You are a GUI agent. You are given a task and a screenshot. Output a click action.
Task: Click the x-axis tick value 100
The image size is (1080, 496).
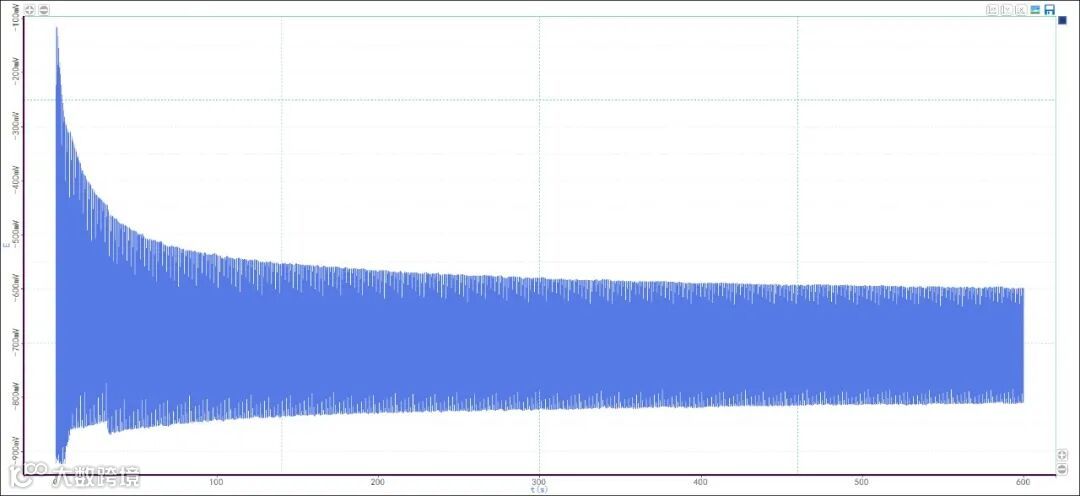coord(217,482)
